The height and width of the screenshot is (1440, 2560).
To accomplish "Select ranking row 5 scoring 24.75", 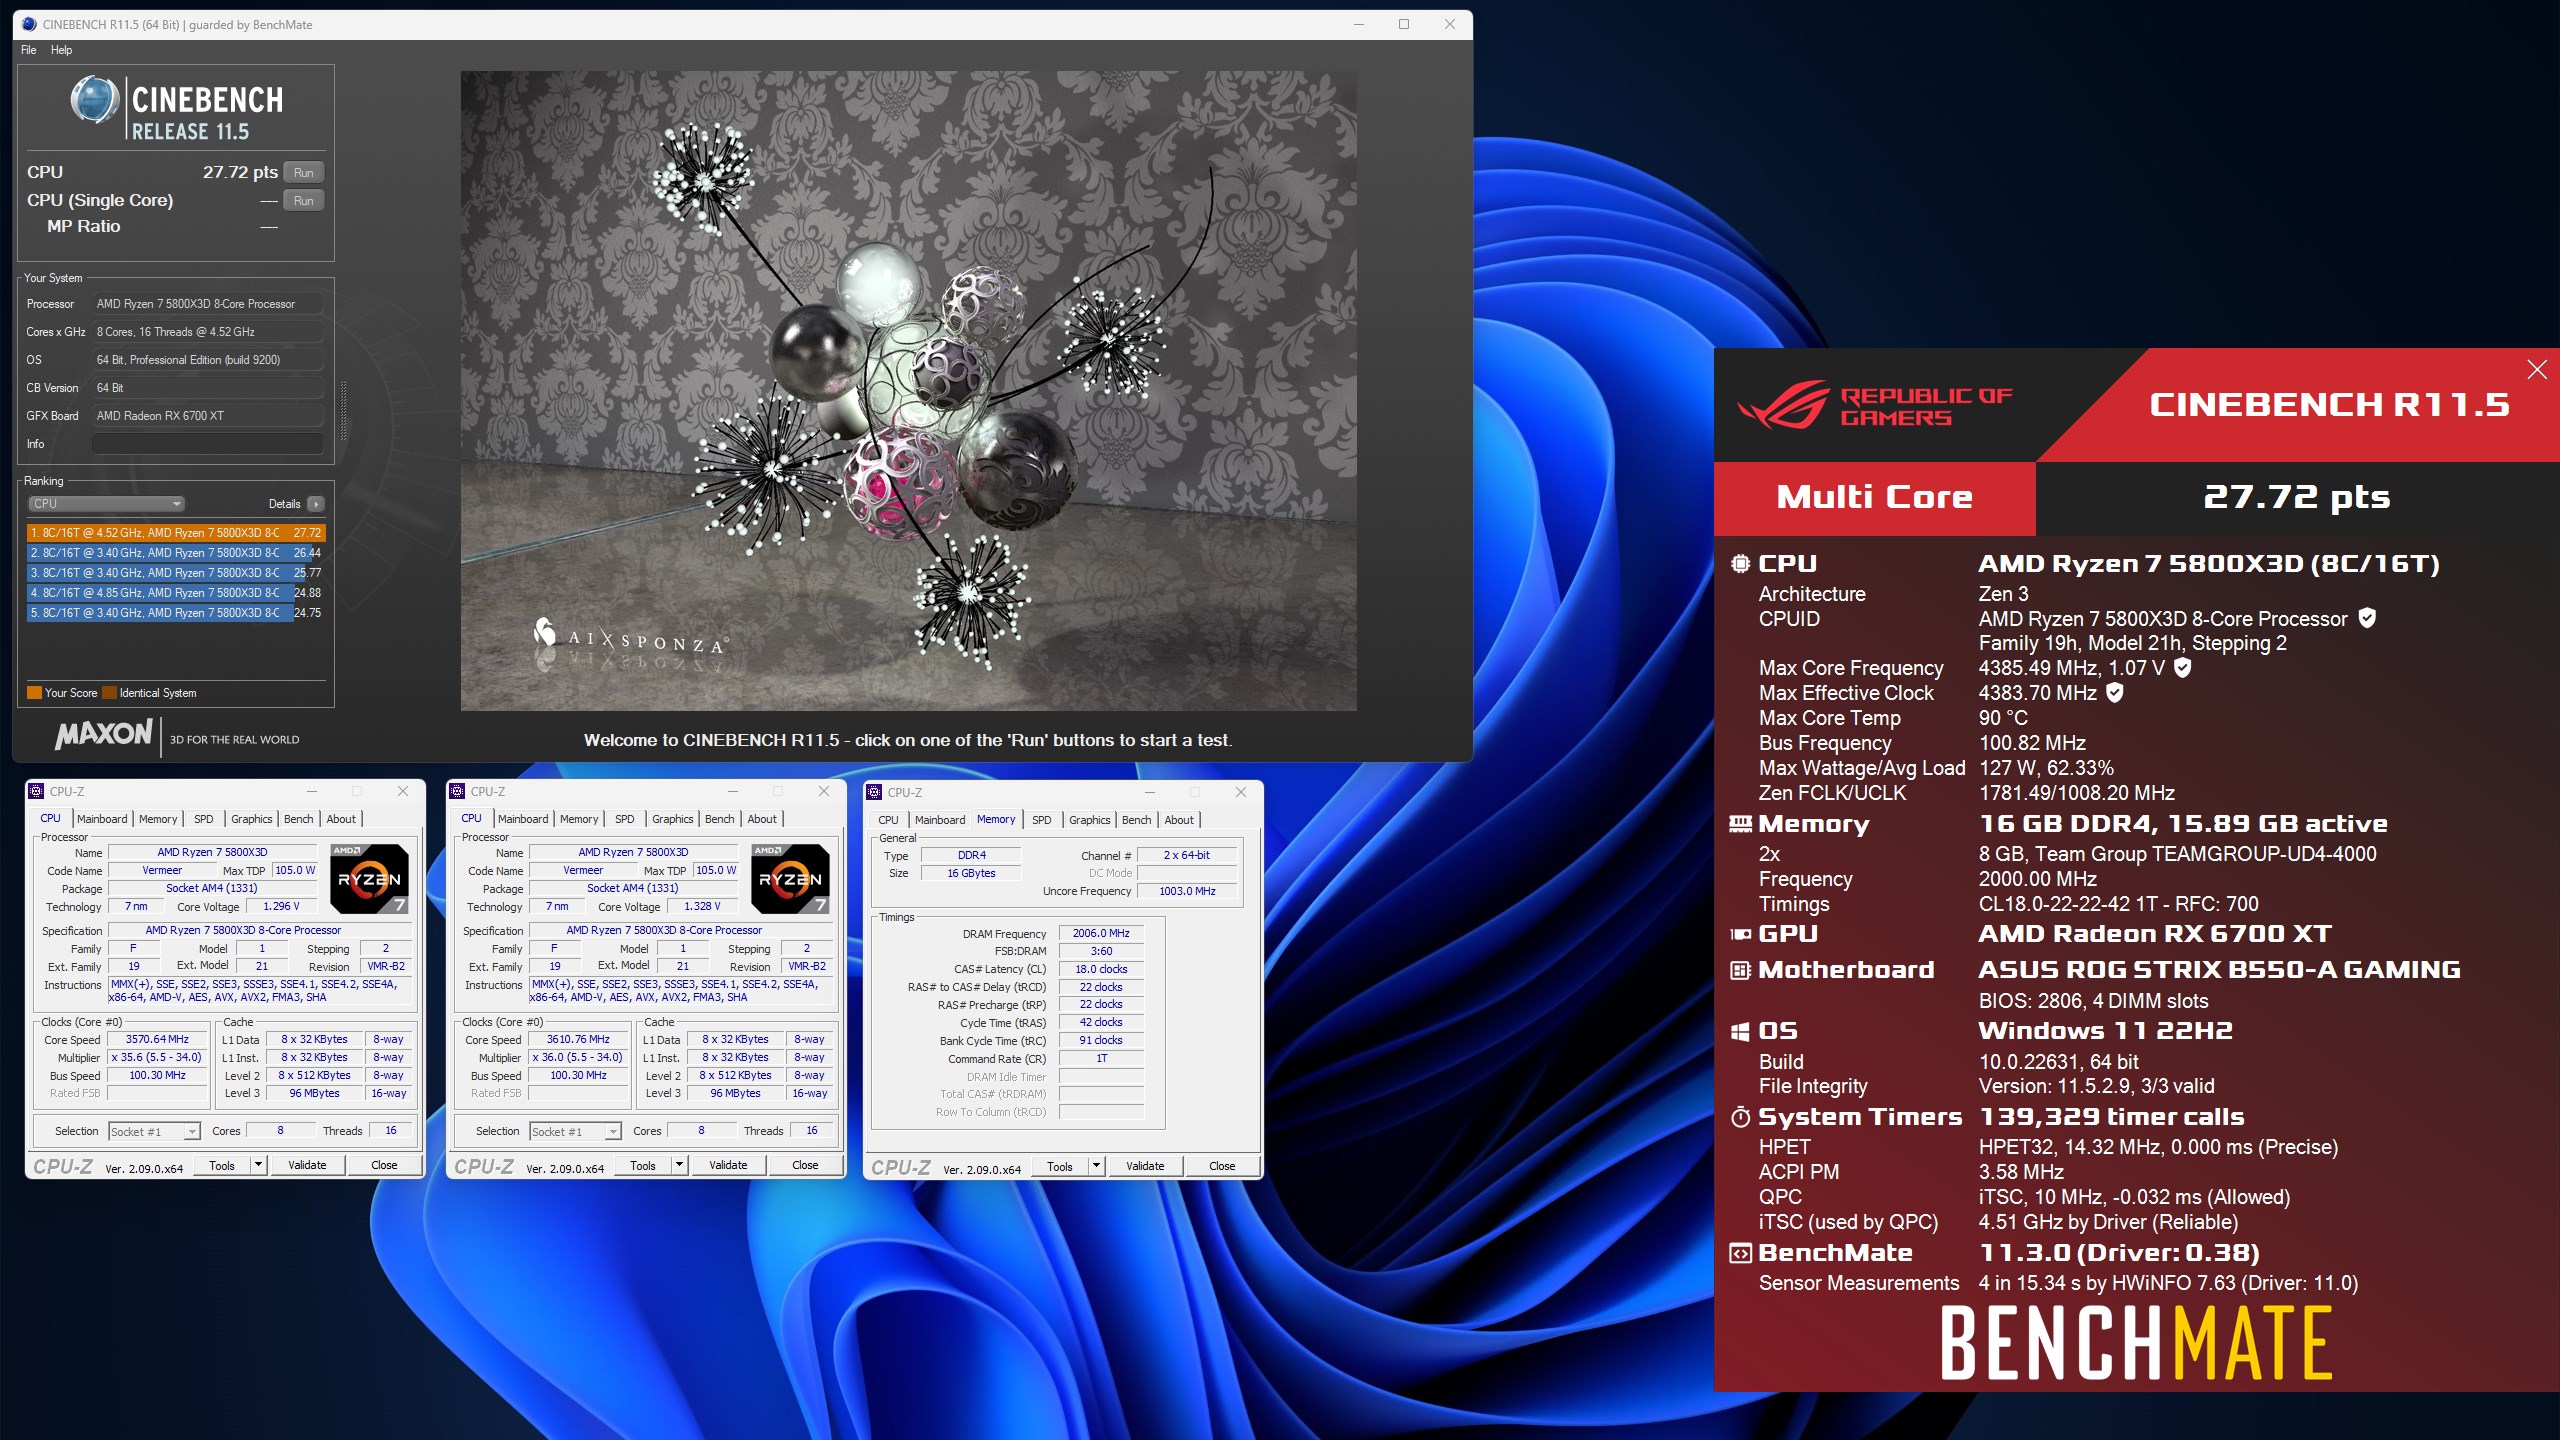I will coord(176,613).
